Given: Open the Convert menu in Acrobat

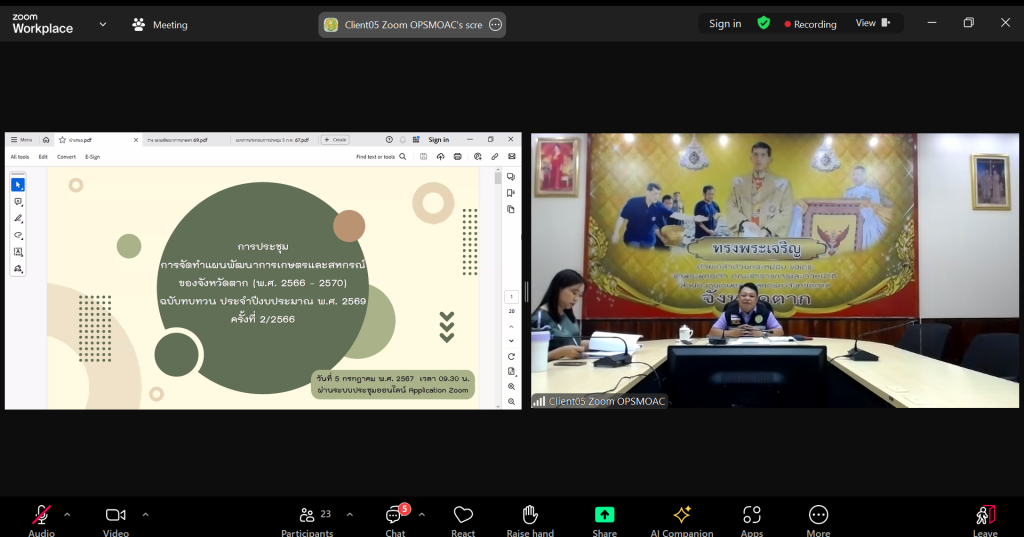Looking at the screenshot, I should tap(66, 157).
